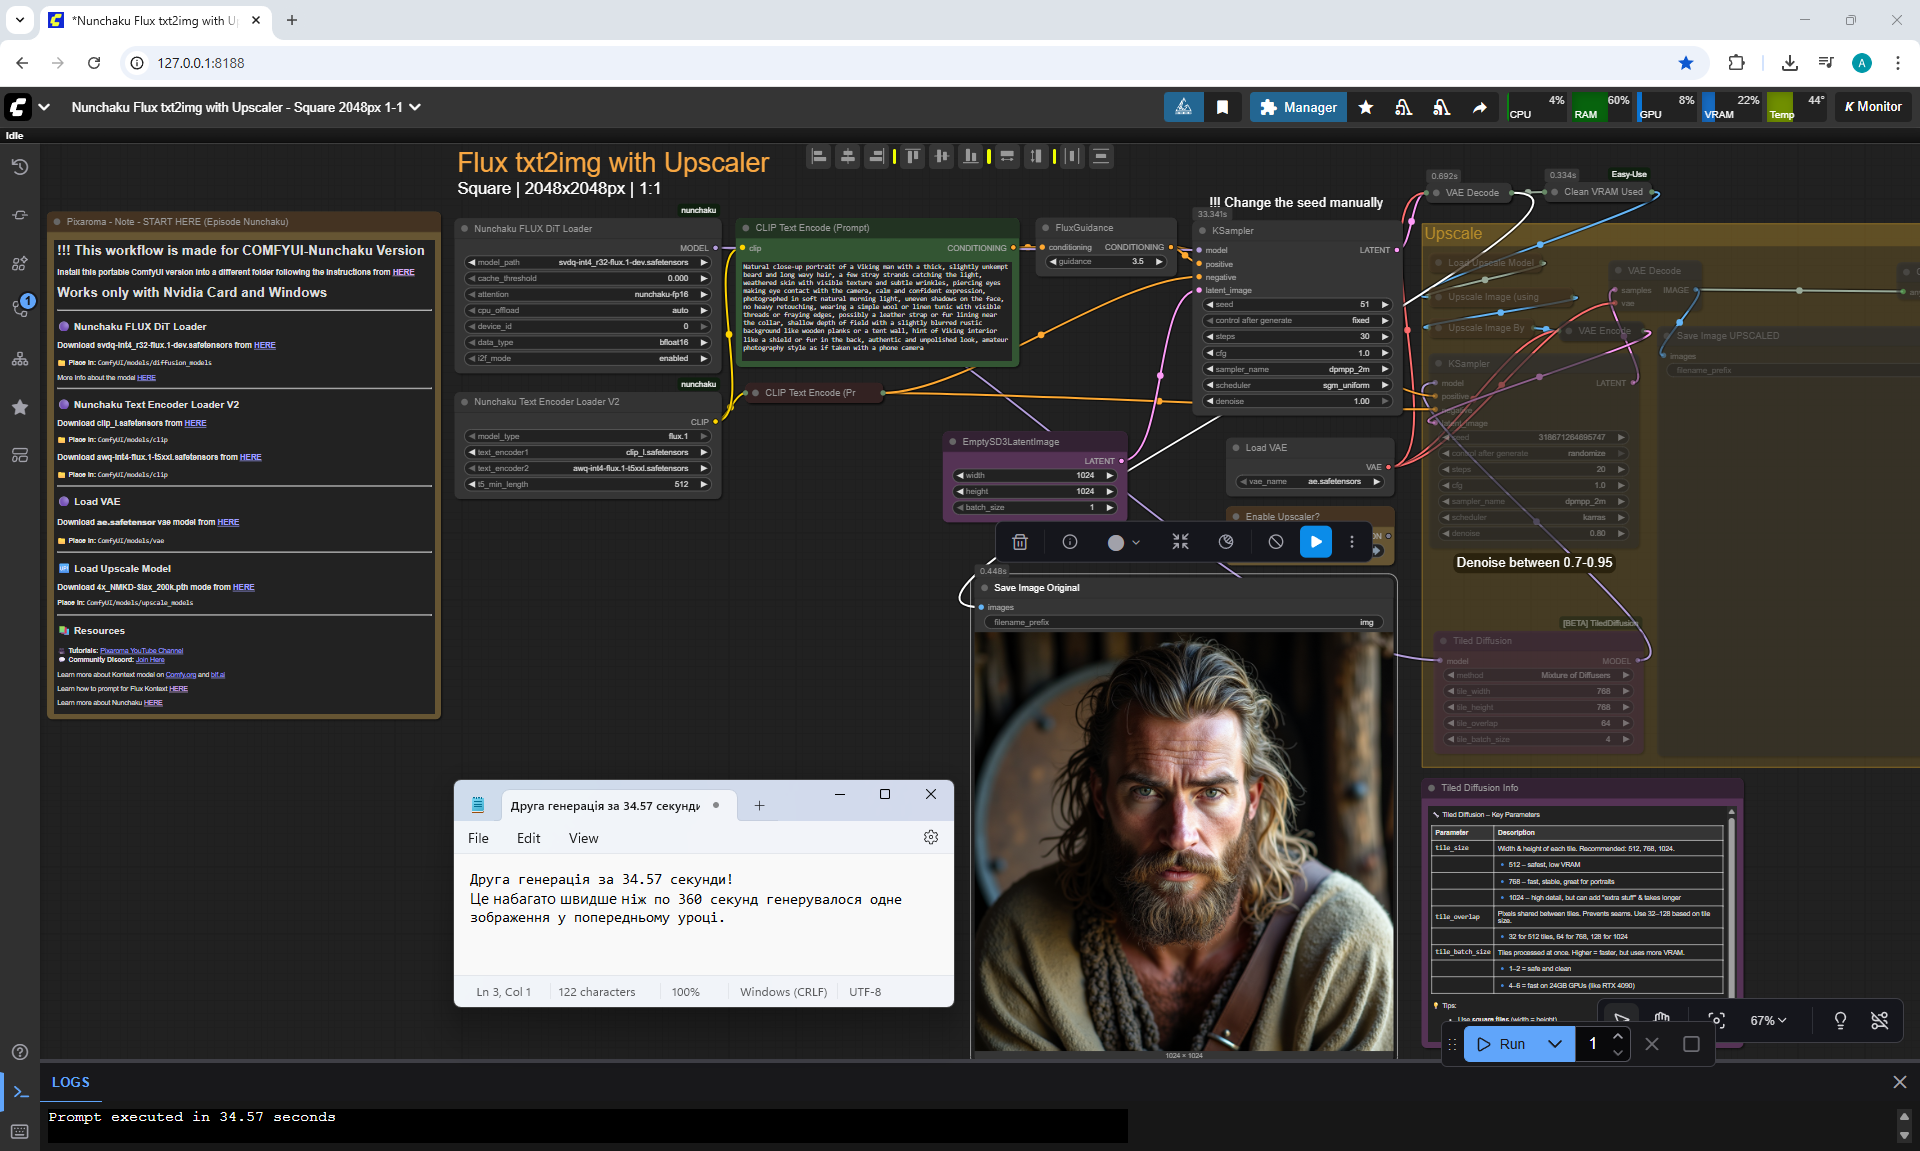Open the queue history icon in left sidebar
The height and width of the screenshot is (1151, 1920).
[20, 167]
